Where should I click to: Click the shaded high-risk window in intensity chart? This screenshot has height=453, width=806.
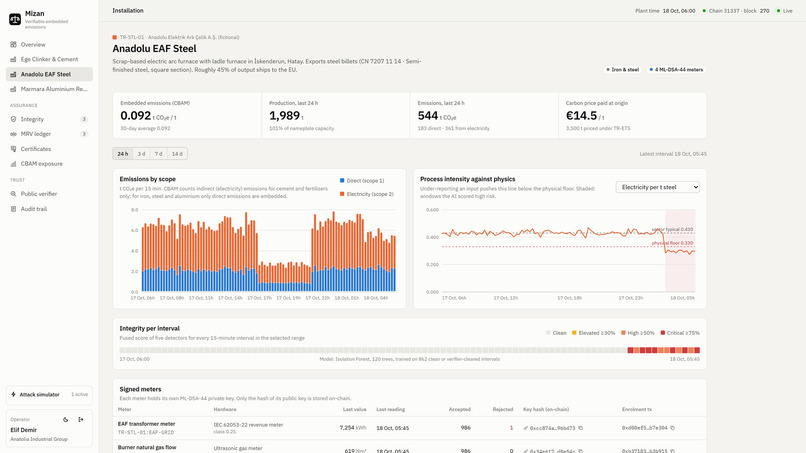pyautogui.click(x=680, y=250)
